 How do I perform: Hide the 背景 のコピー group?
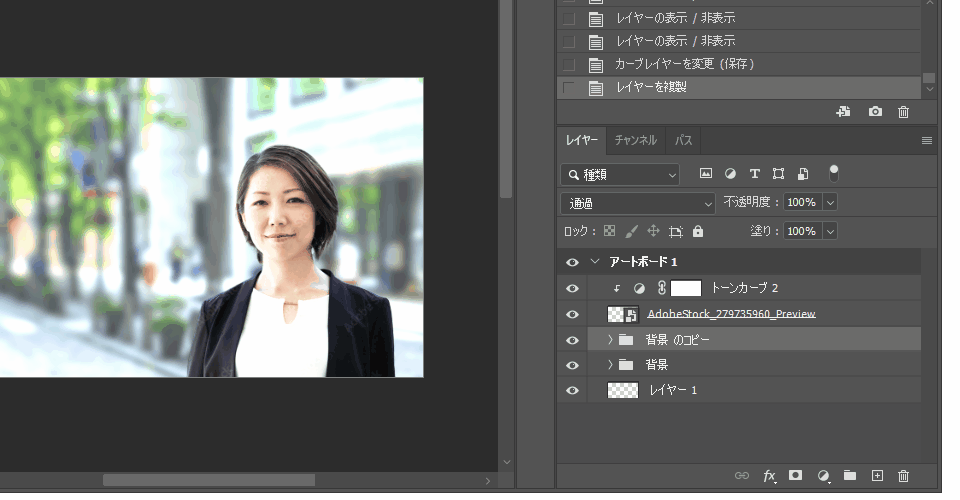pyautogui.click(x=572, y=340)
